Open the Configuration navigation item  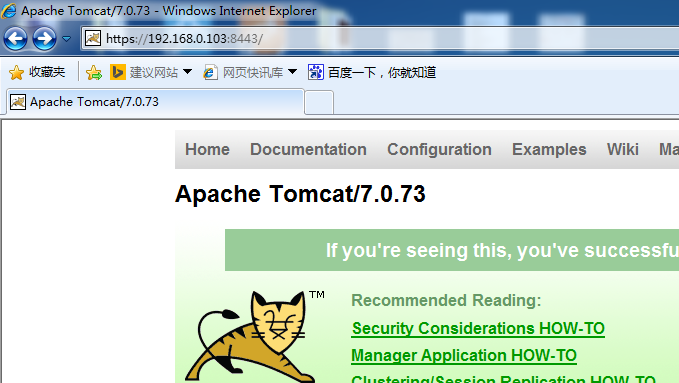pos(439,149)
